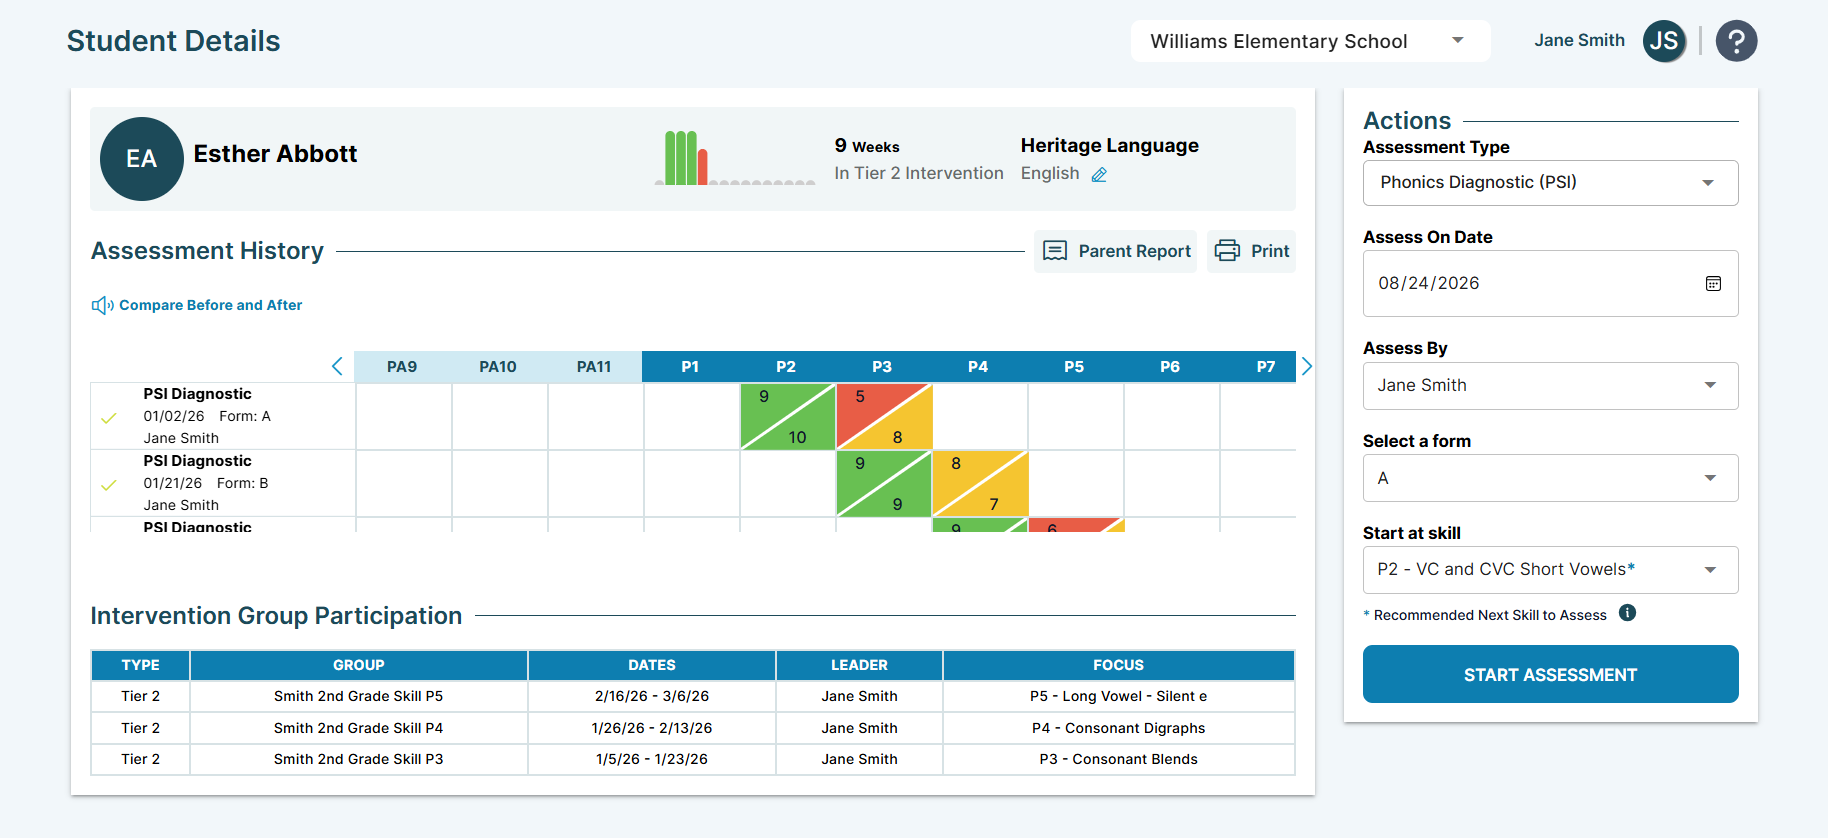Screen dimensions: 1828x838
Task: Click the recommended skill info icon
Action: pos(1627,613)
